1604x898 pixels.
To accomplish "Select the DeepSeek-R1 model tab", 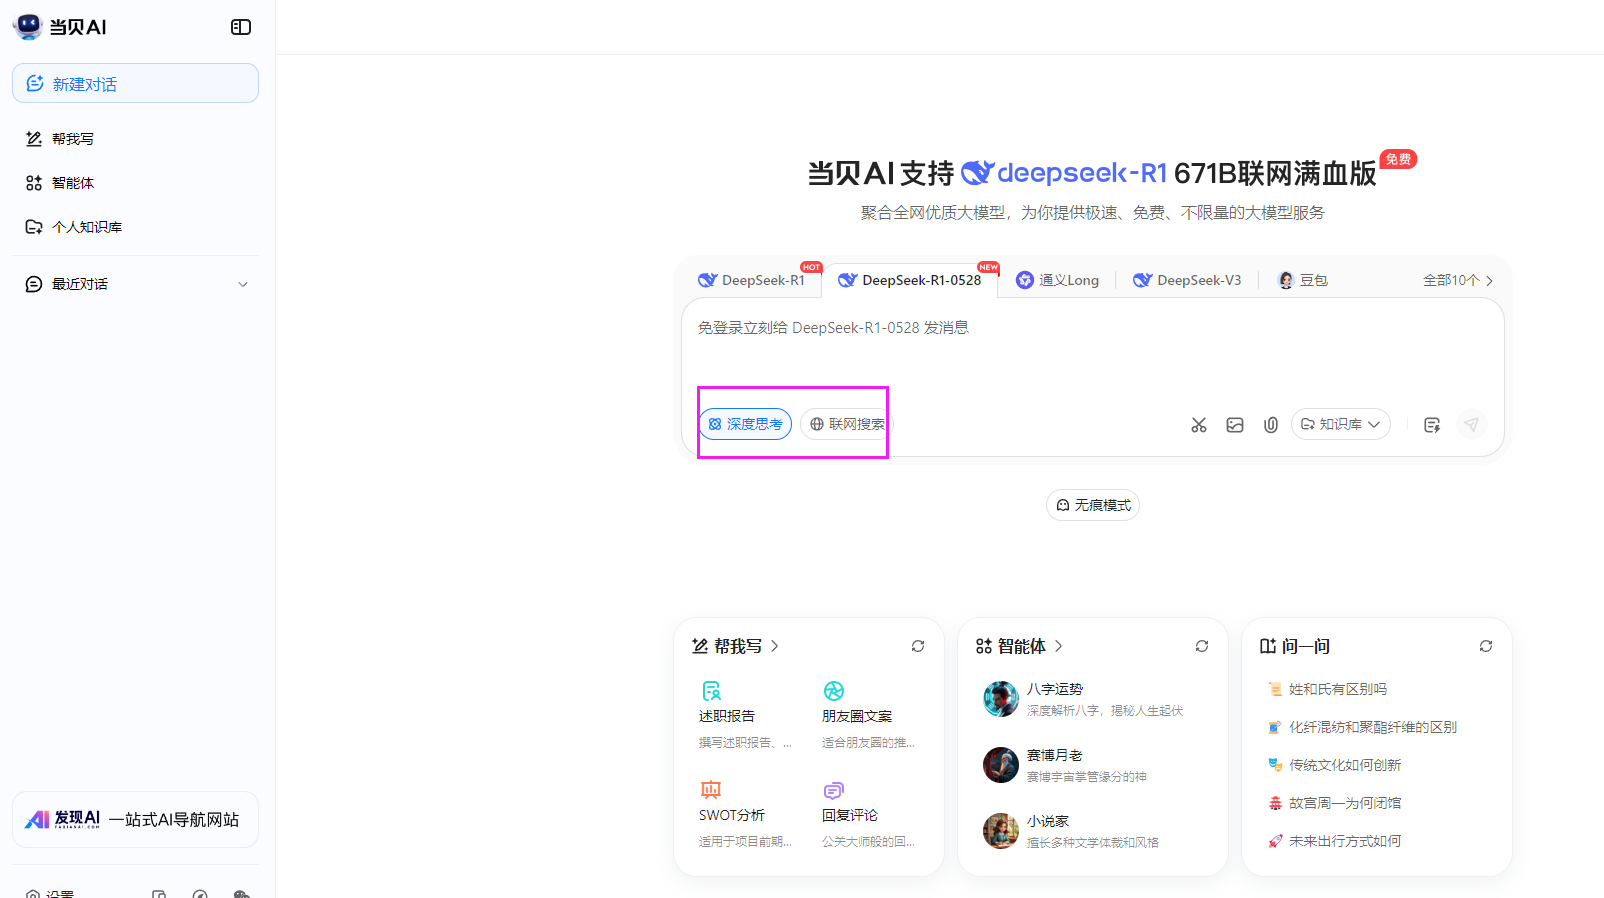I will [751, 280].
